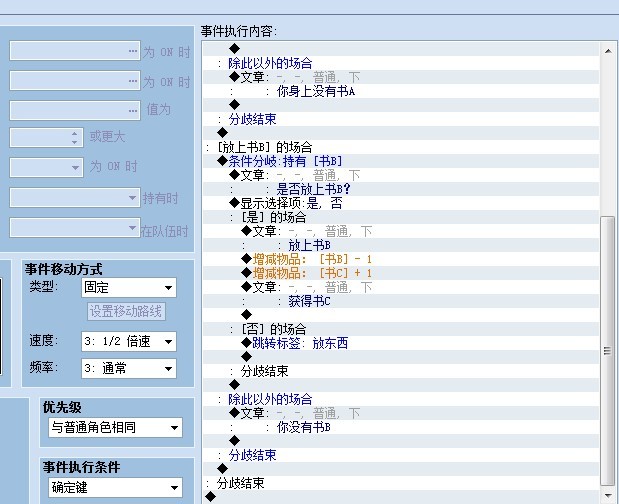
Task: Click the event list scrollbar thumb
Action: pyautogui.click(x=608, y=350)
